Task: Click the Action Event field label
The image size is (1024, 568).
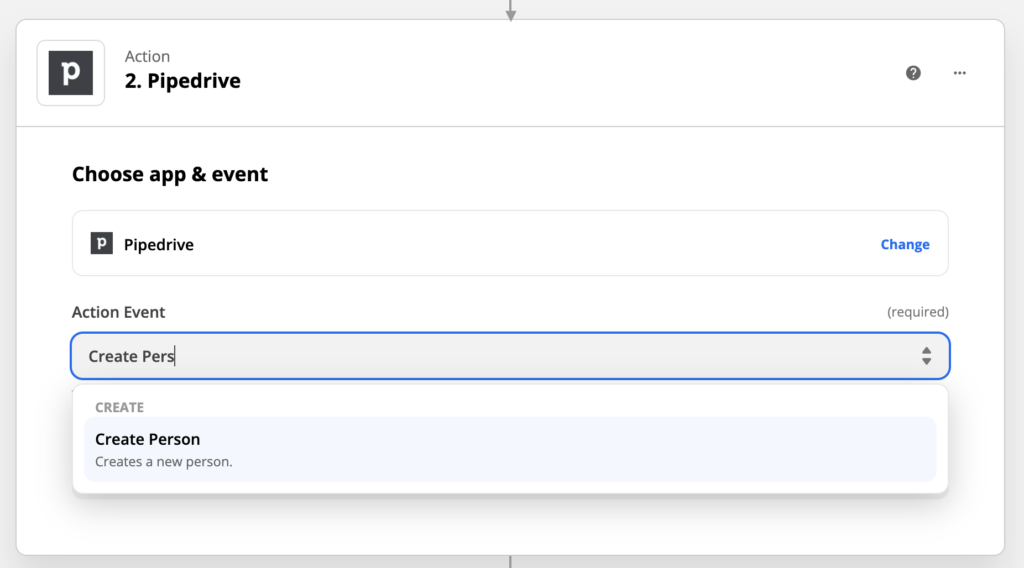Action: coord(118,312)
